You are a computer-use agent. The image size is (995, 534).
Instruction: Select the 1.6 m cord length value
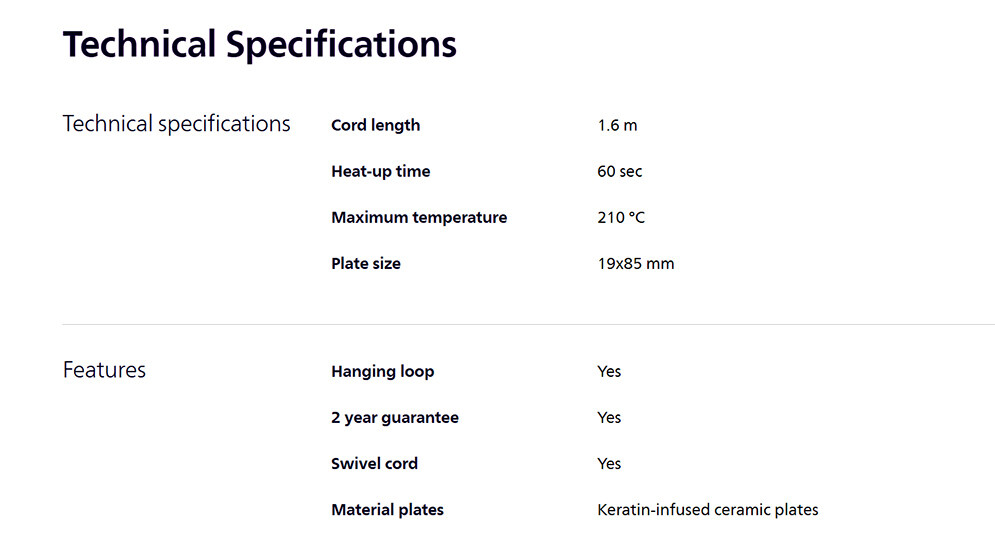617,125
